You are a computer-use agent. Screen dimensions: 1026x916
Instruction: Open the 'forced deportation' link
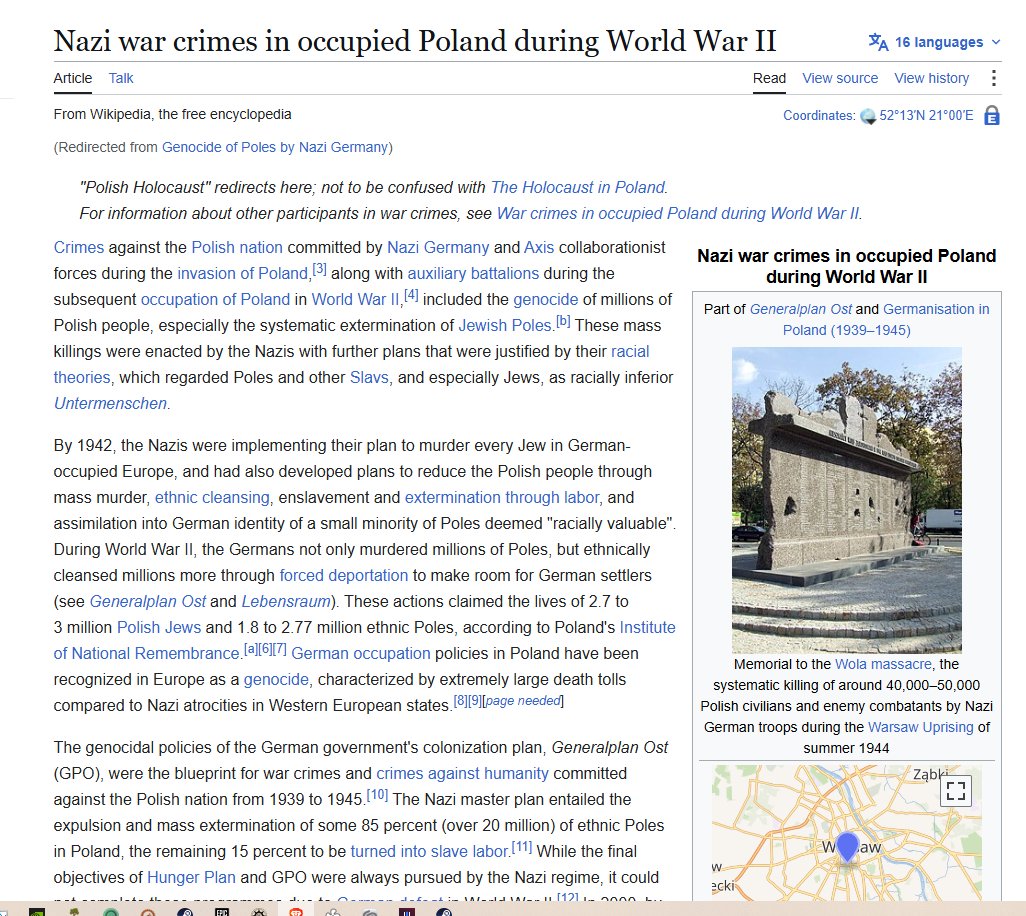[x=344, y=576]
